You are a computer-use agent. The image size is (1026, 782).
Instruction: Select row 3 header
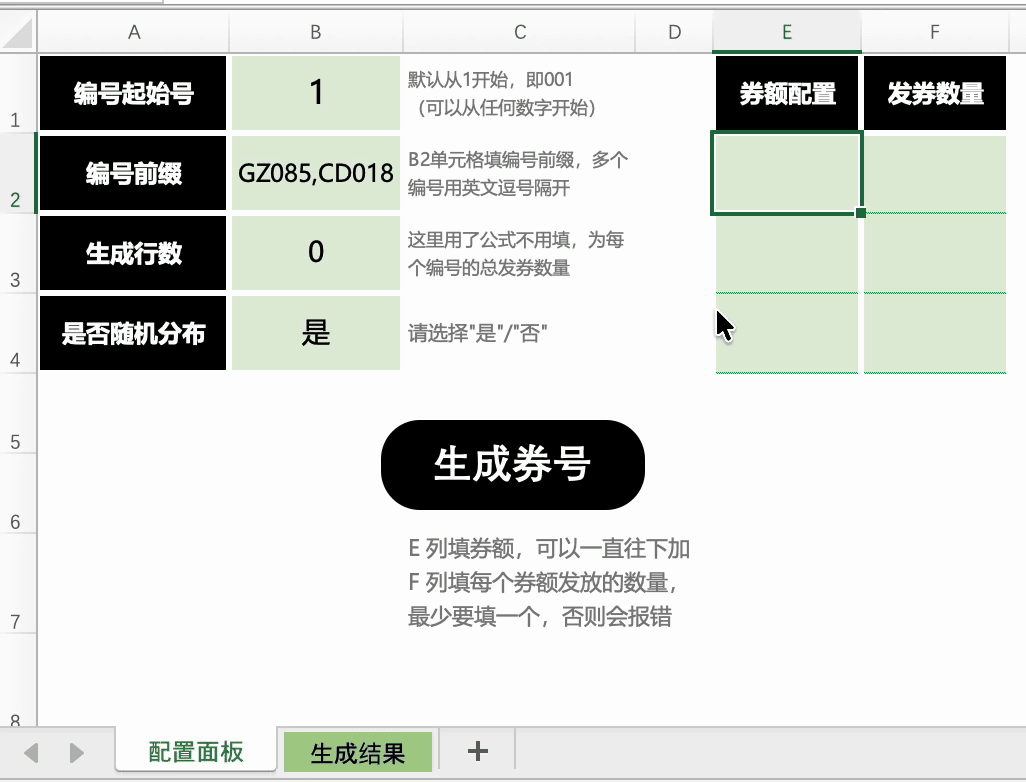pos(18,253)
